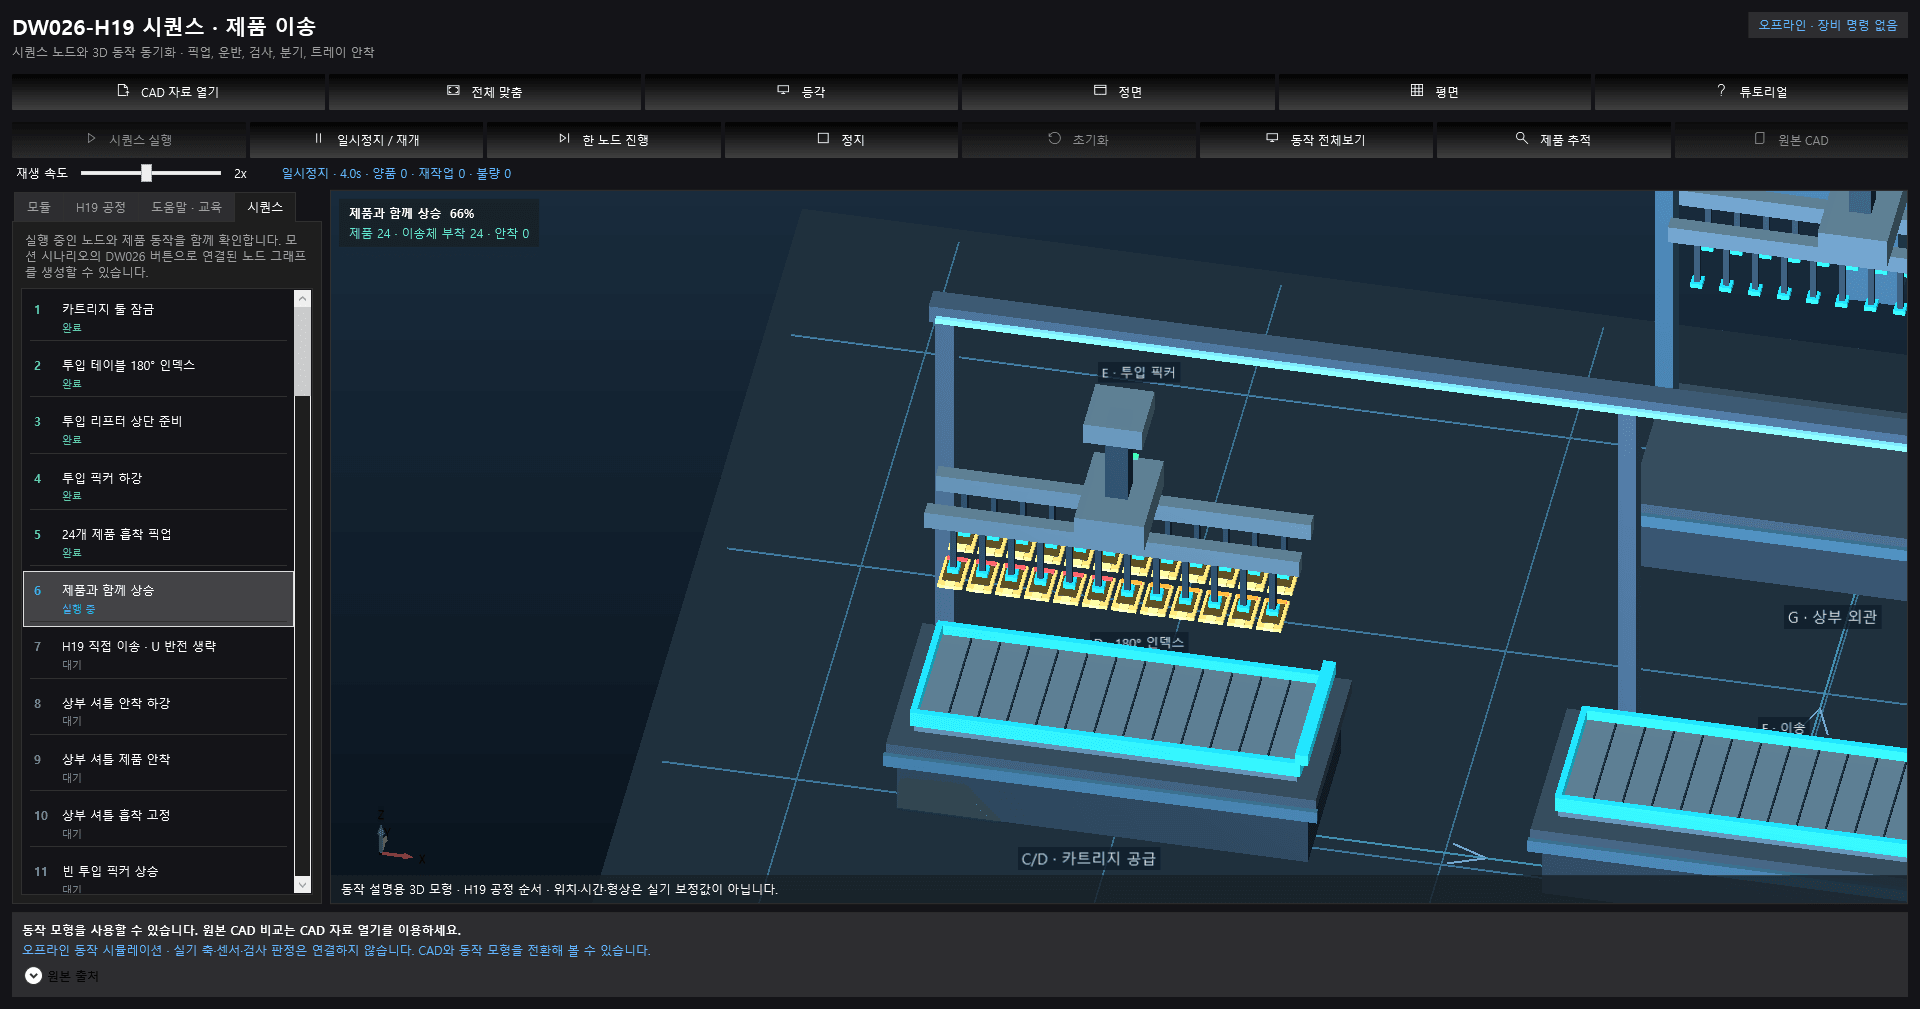This screenshot has width=1920, height=1009.
Task: Open the 모듈 tab
Action: pos(39,207)
